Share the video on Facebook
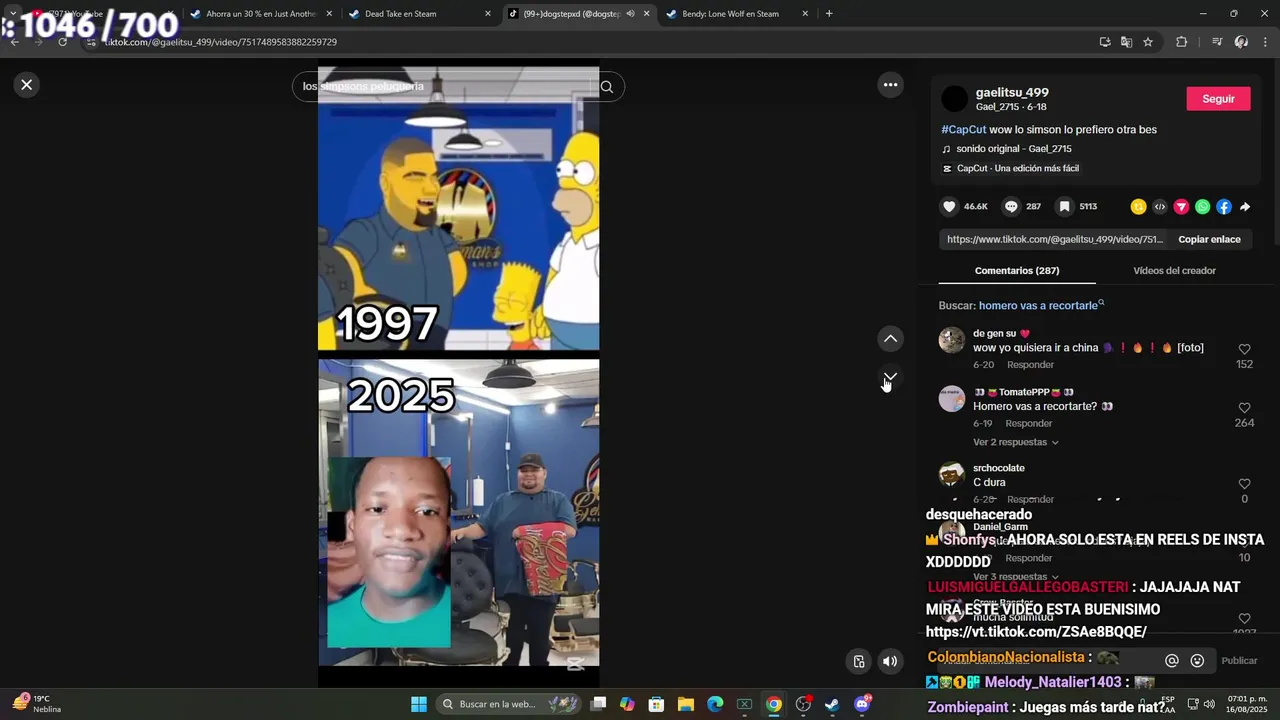The height and width of the screenshot is (720, 1280). (x=1224, y=207)
